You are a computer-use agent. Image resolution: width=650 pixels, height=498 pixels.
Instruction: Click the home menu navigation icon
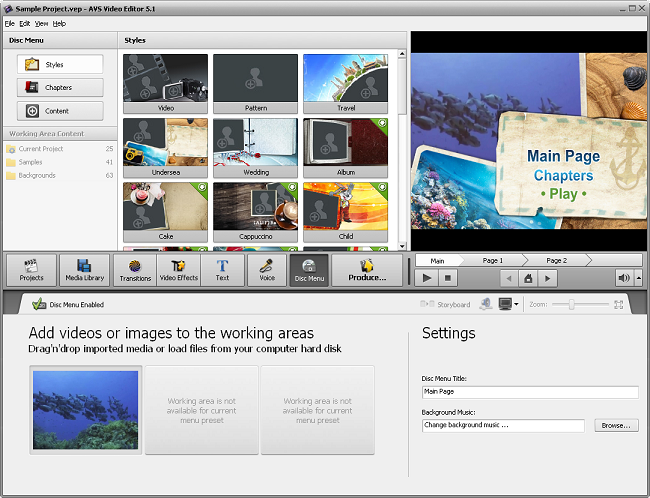528,278
